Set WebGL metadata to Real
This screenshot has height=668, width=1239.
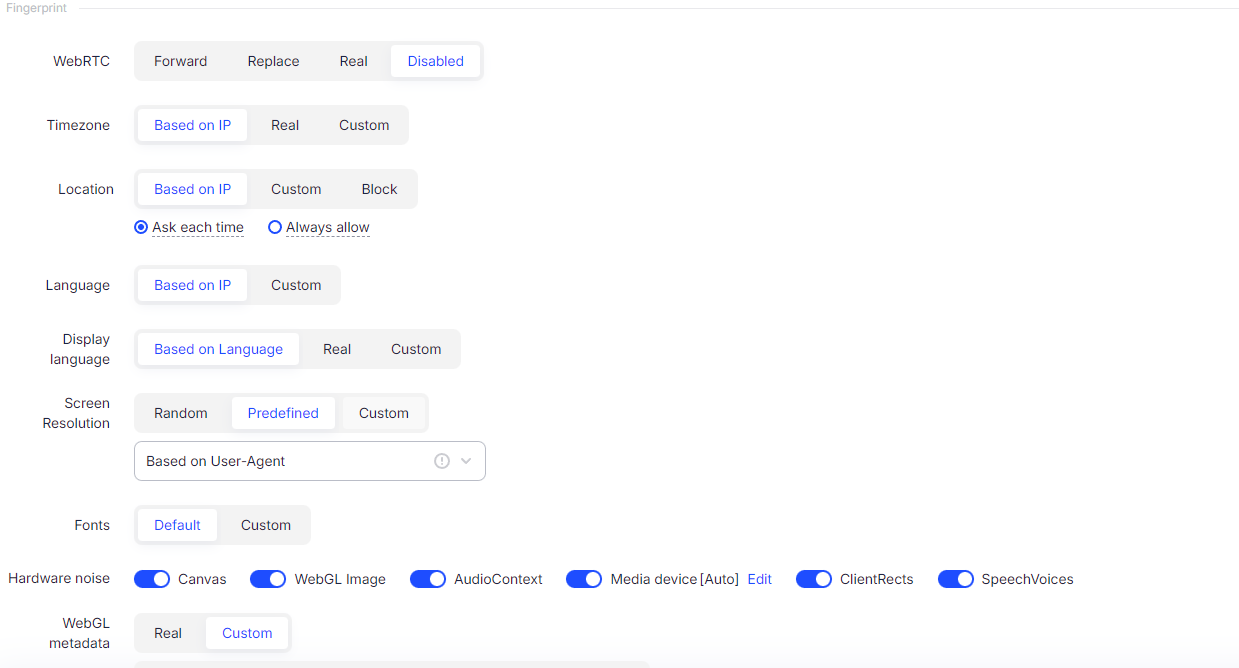(168, 633)
